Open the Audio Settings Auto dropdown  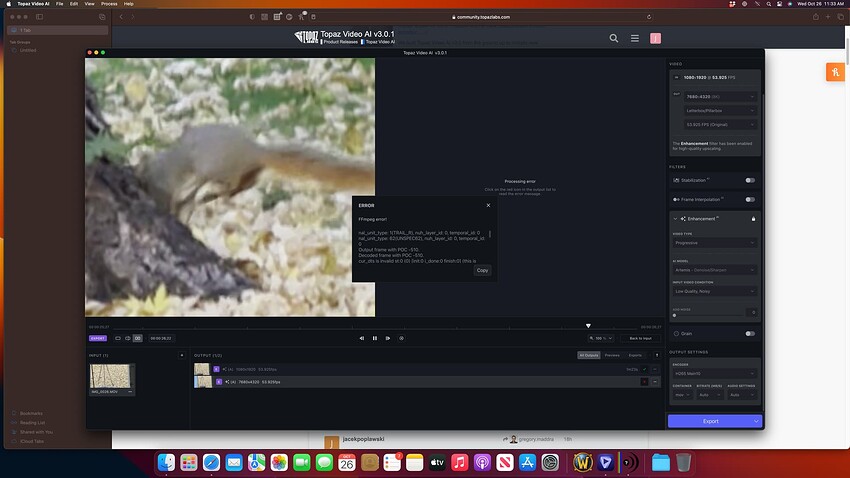click(742, 395)
